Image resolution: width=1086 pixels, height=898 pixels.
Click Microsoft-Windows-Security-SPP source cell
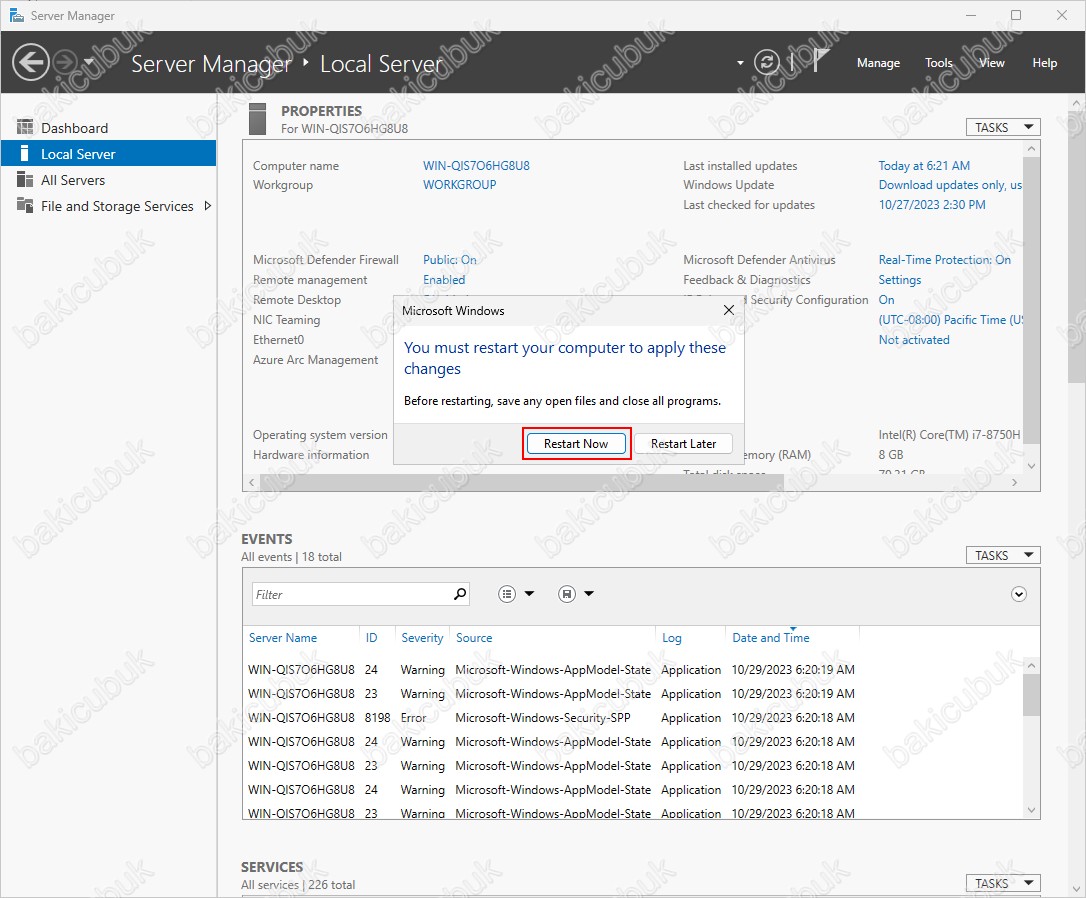coord(542,718)
